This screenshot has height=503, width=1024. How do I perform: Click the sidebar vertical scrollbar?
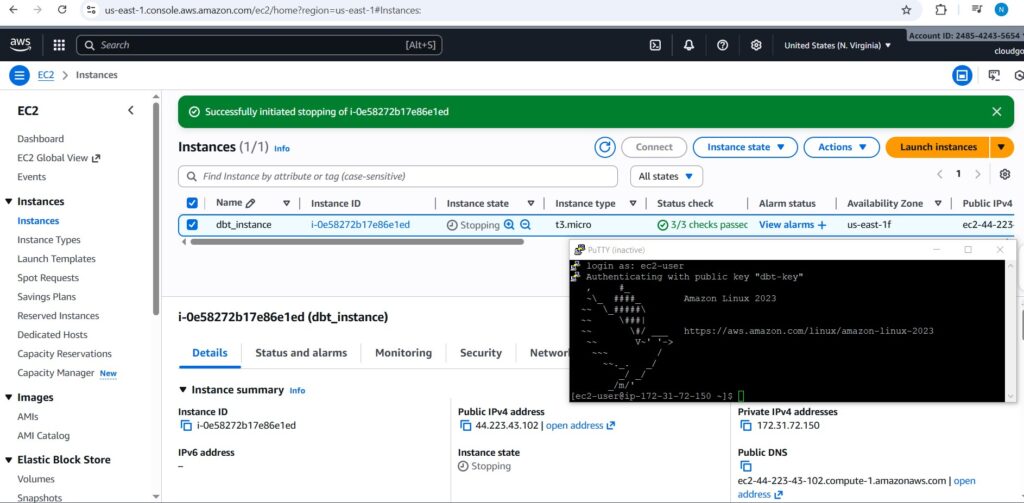pos(155,209)
